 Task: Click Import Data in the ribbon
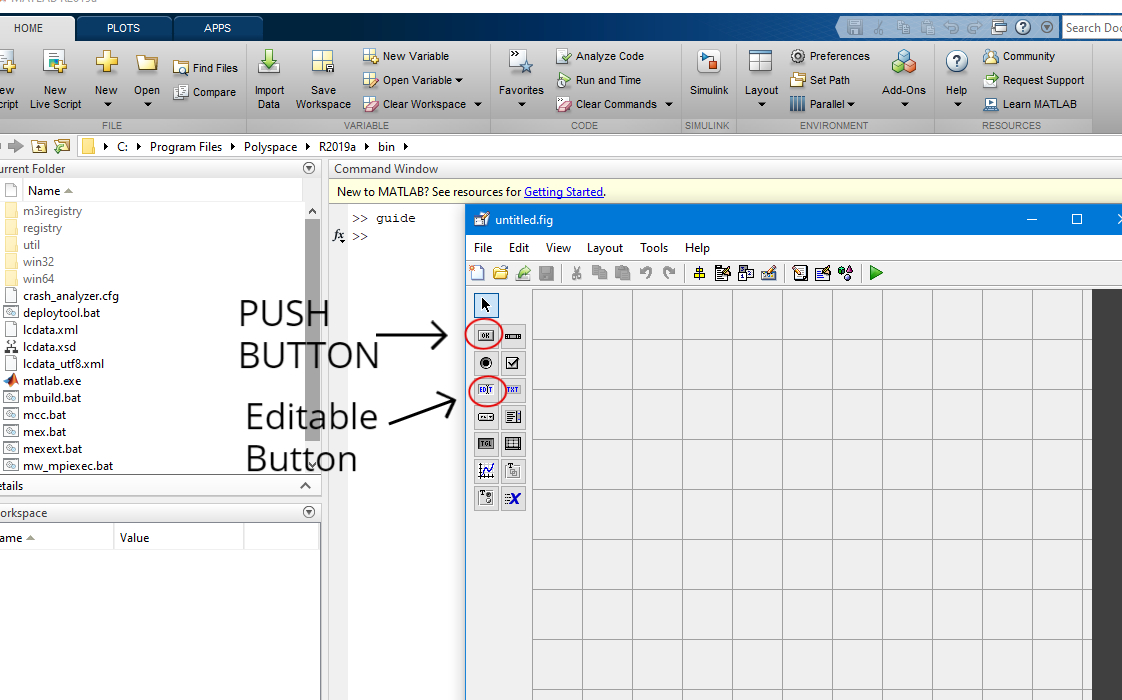[x=269, y=79]
